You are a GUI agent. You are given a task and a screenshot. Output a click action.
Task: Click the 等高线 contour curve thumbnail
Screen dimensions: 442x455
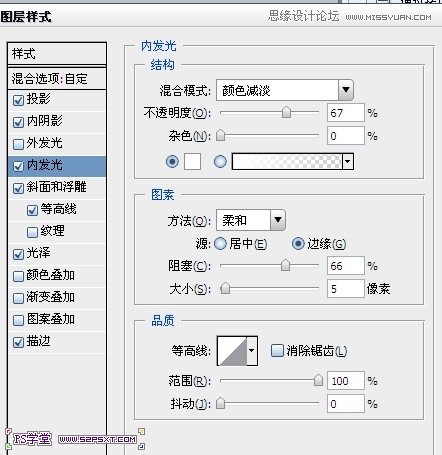(x=232, y=351)
